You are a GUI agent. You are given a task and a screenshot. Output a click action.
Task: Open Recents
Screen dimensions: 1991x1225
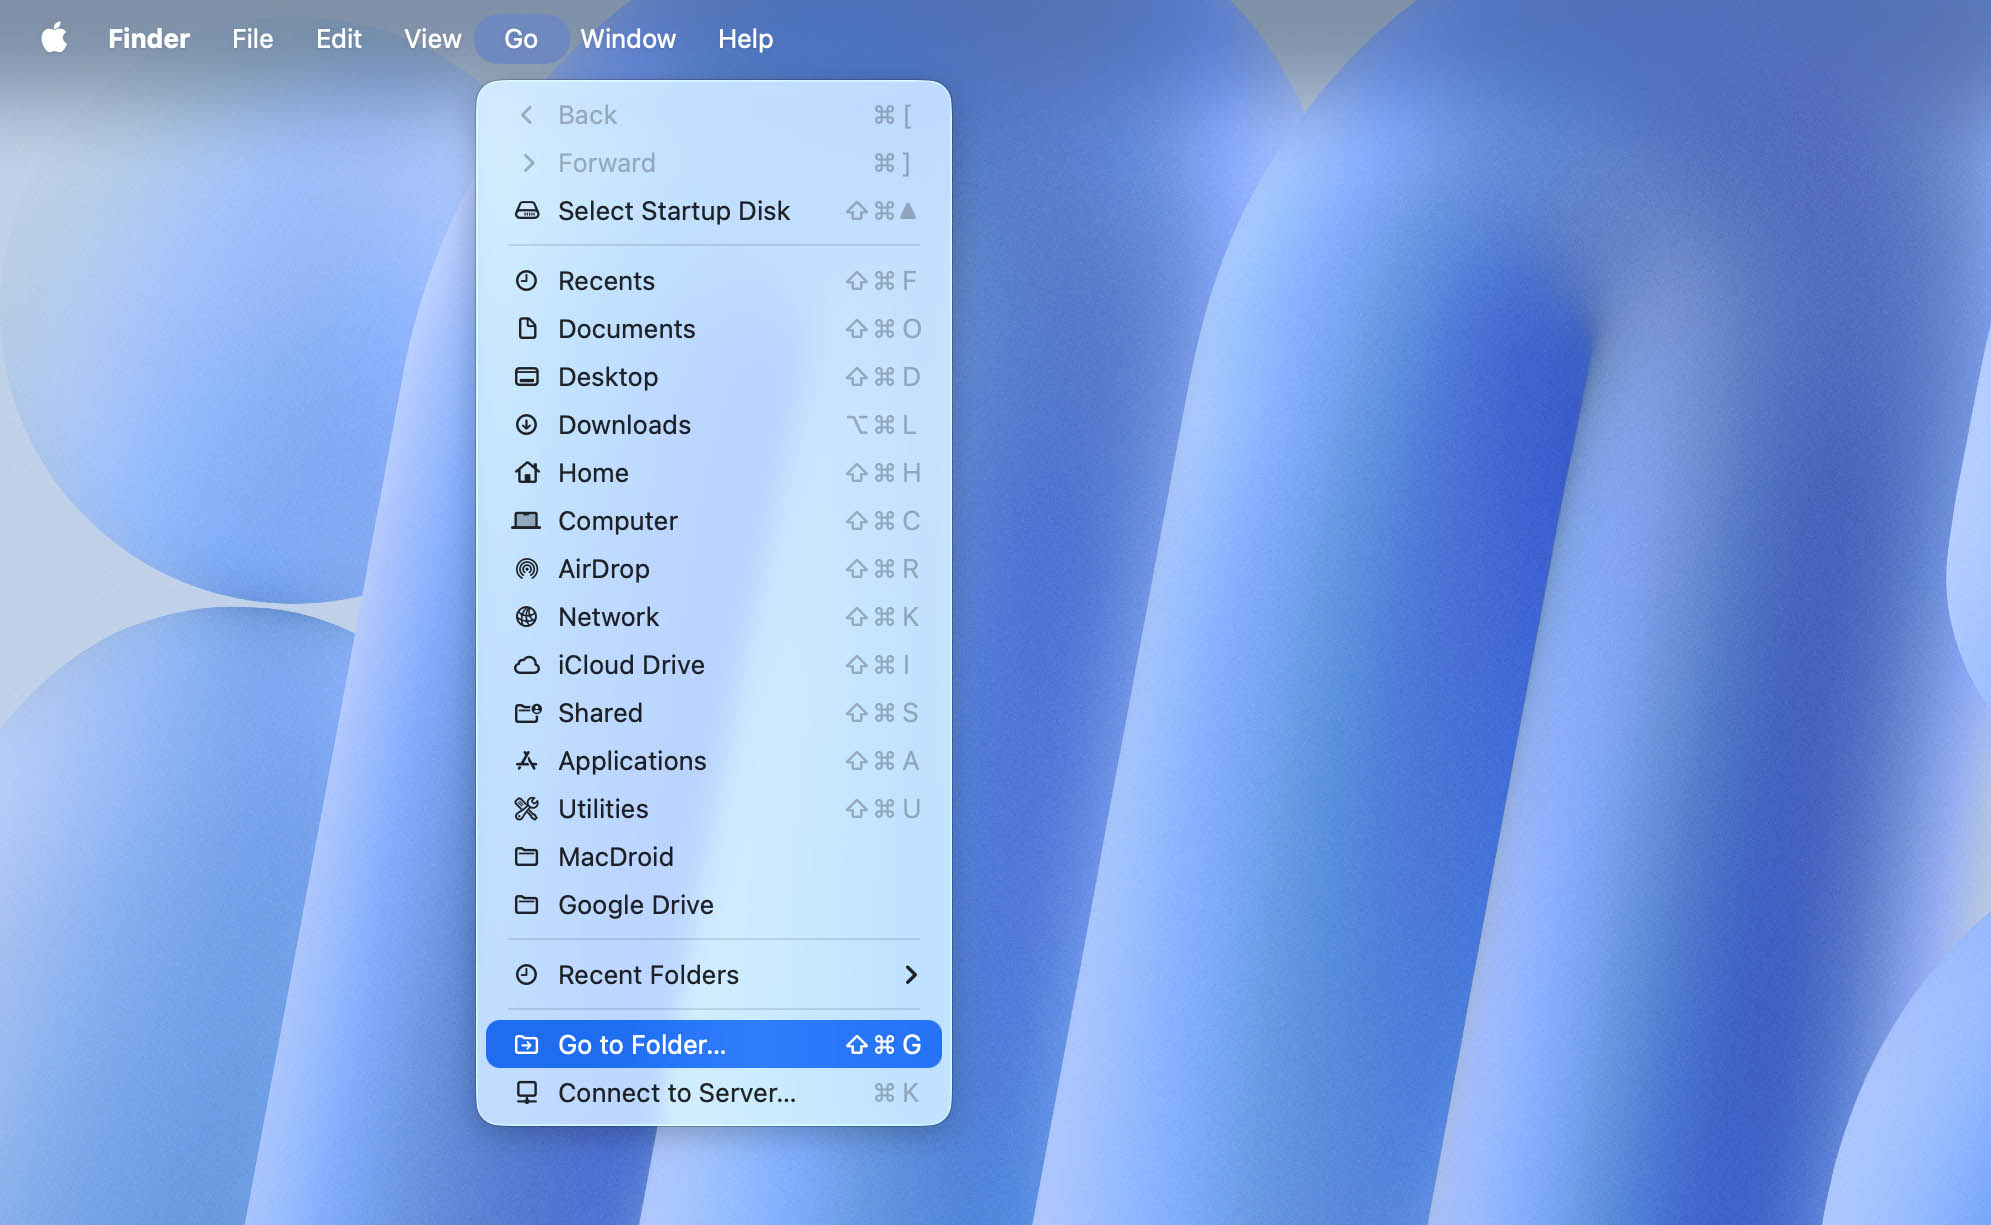pos(606,281)
